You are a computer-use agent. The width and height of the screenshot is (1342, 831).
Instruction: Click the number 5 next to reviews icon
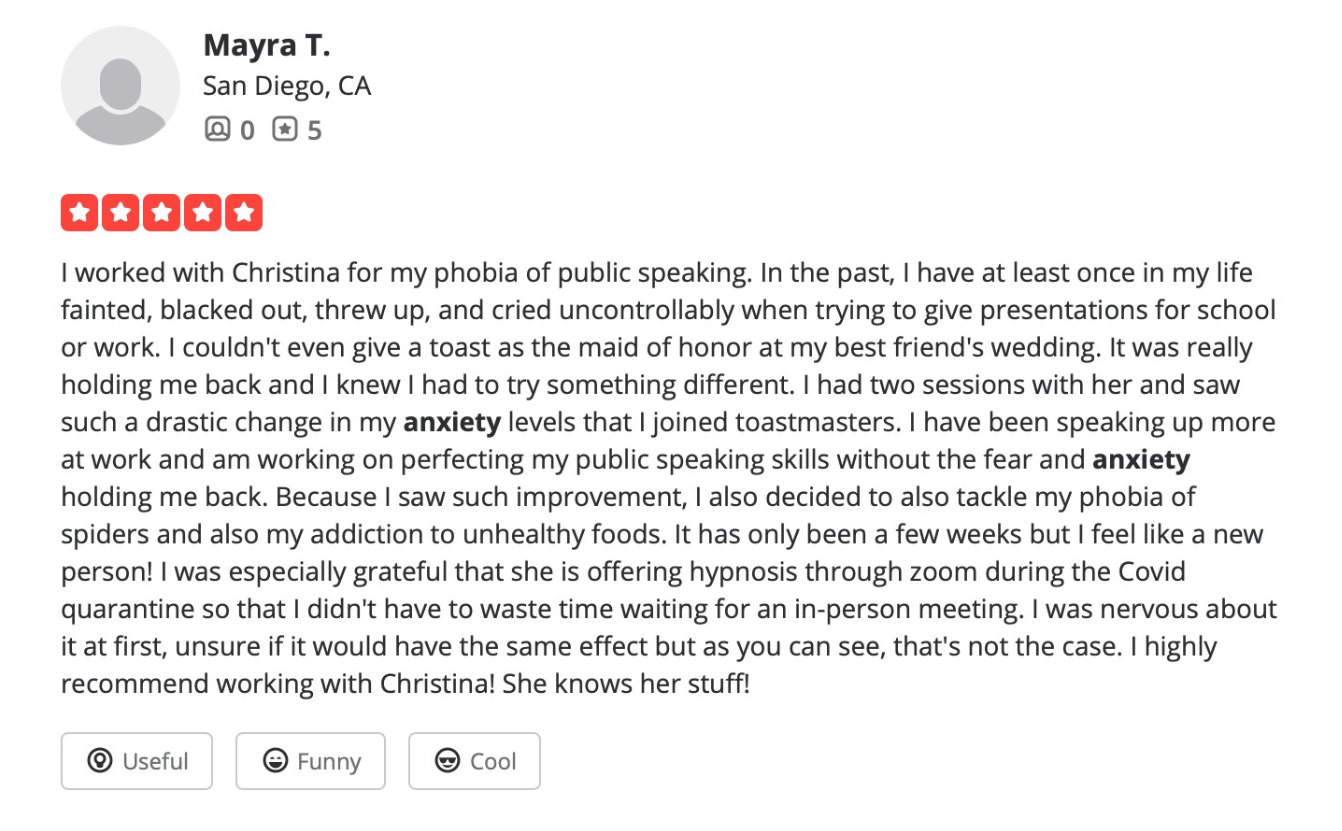point(313,129)
